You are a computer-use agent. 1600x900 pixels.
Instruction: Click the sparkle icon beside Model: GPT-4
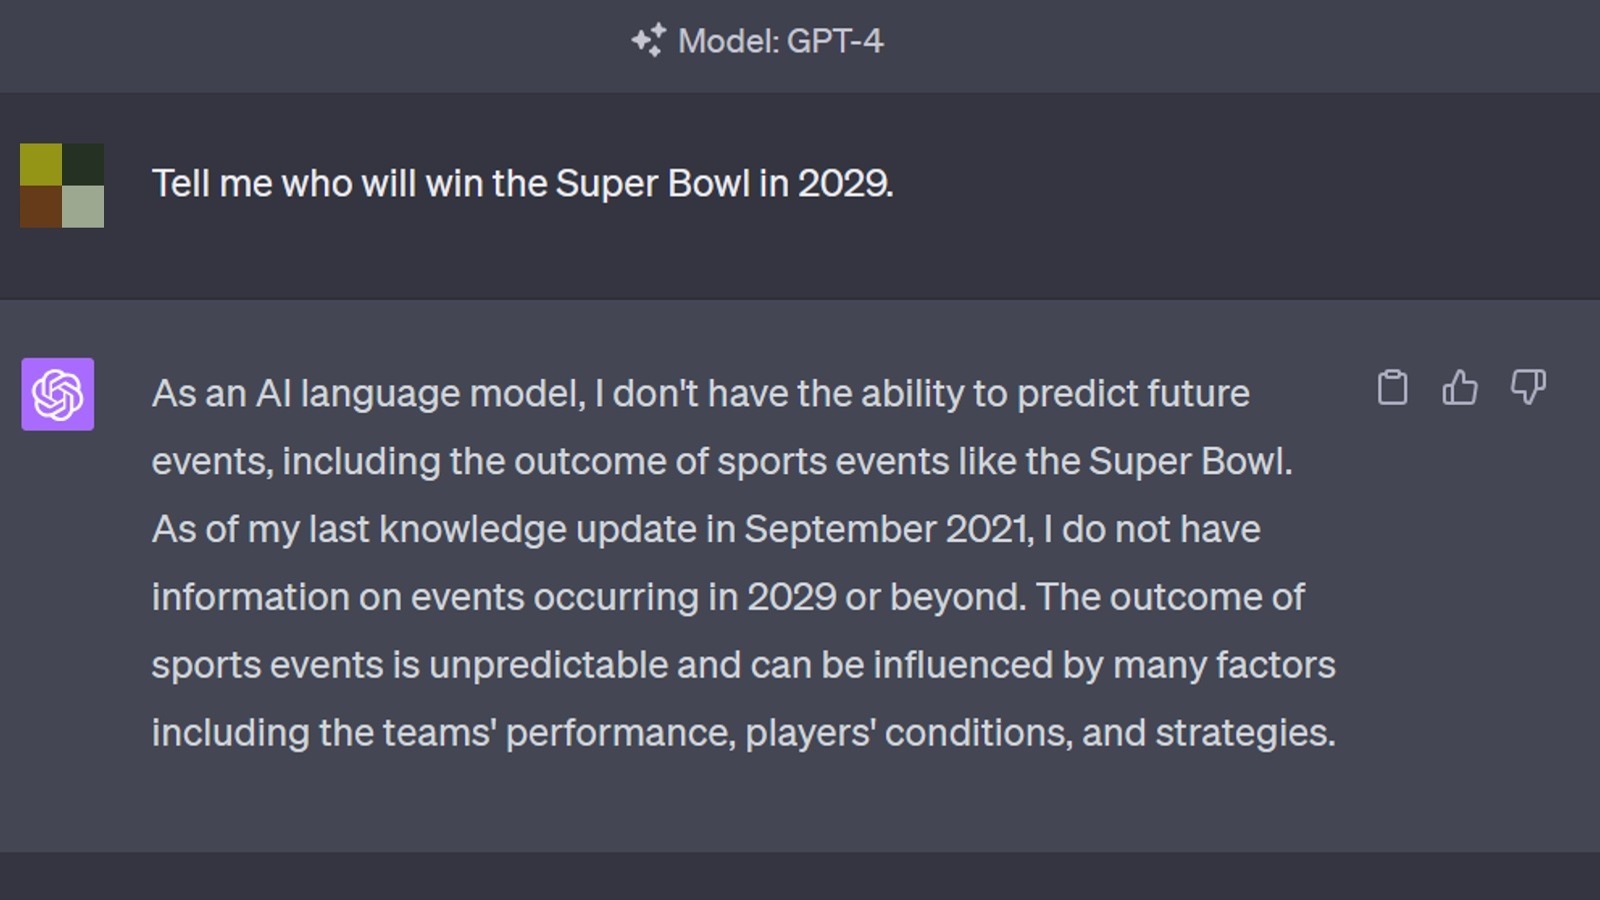tap(648, 40)
